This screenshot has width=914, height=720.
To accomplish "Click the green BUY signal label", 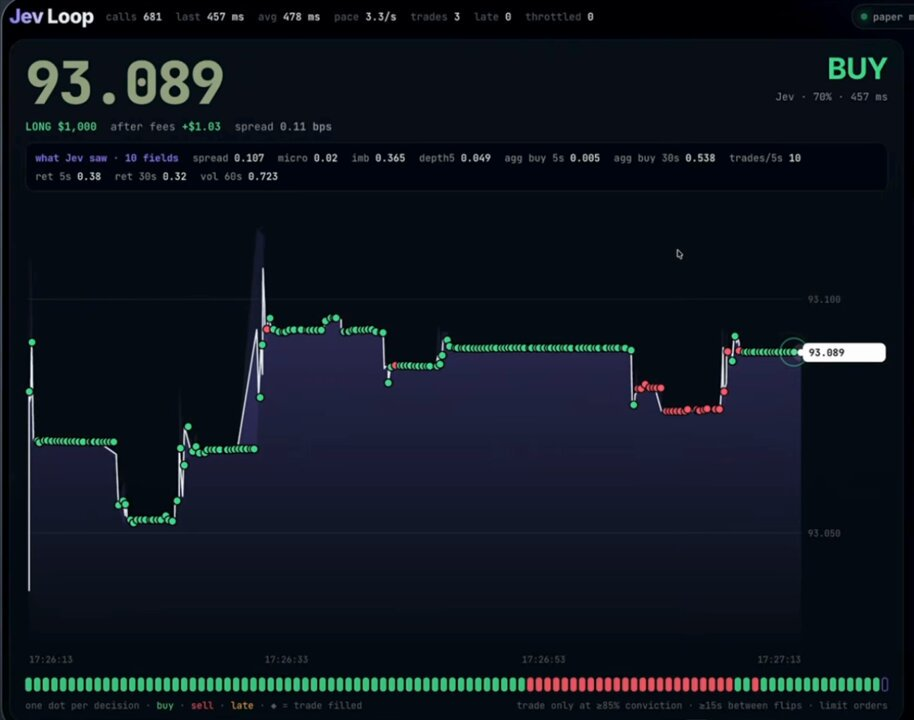I will (857, 69).
